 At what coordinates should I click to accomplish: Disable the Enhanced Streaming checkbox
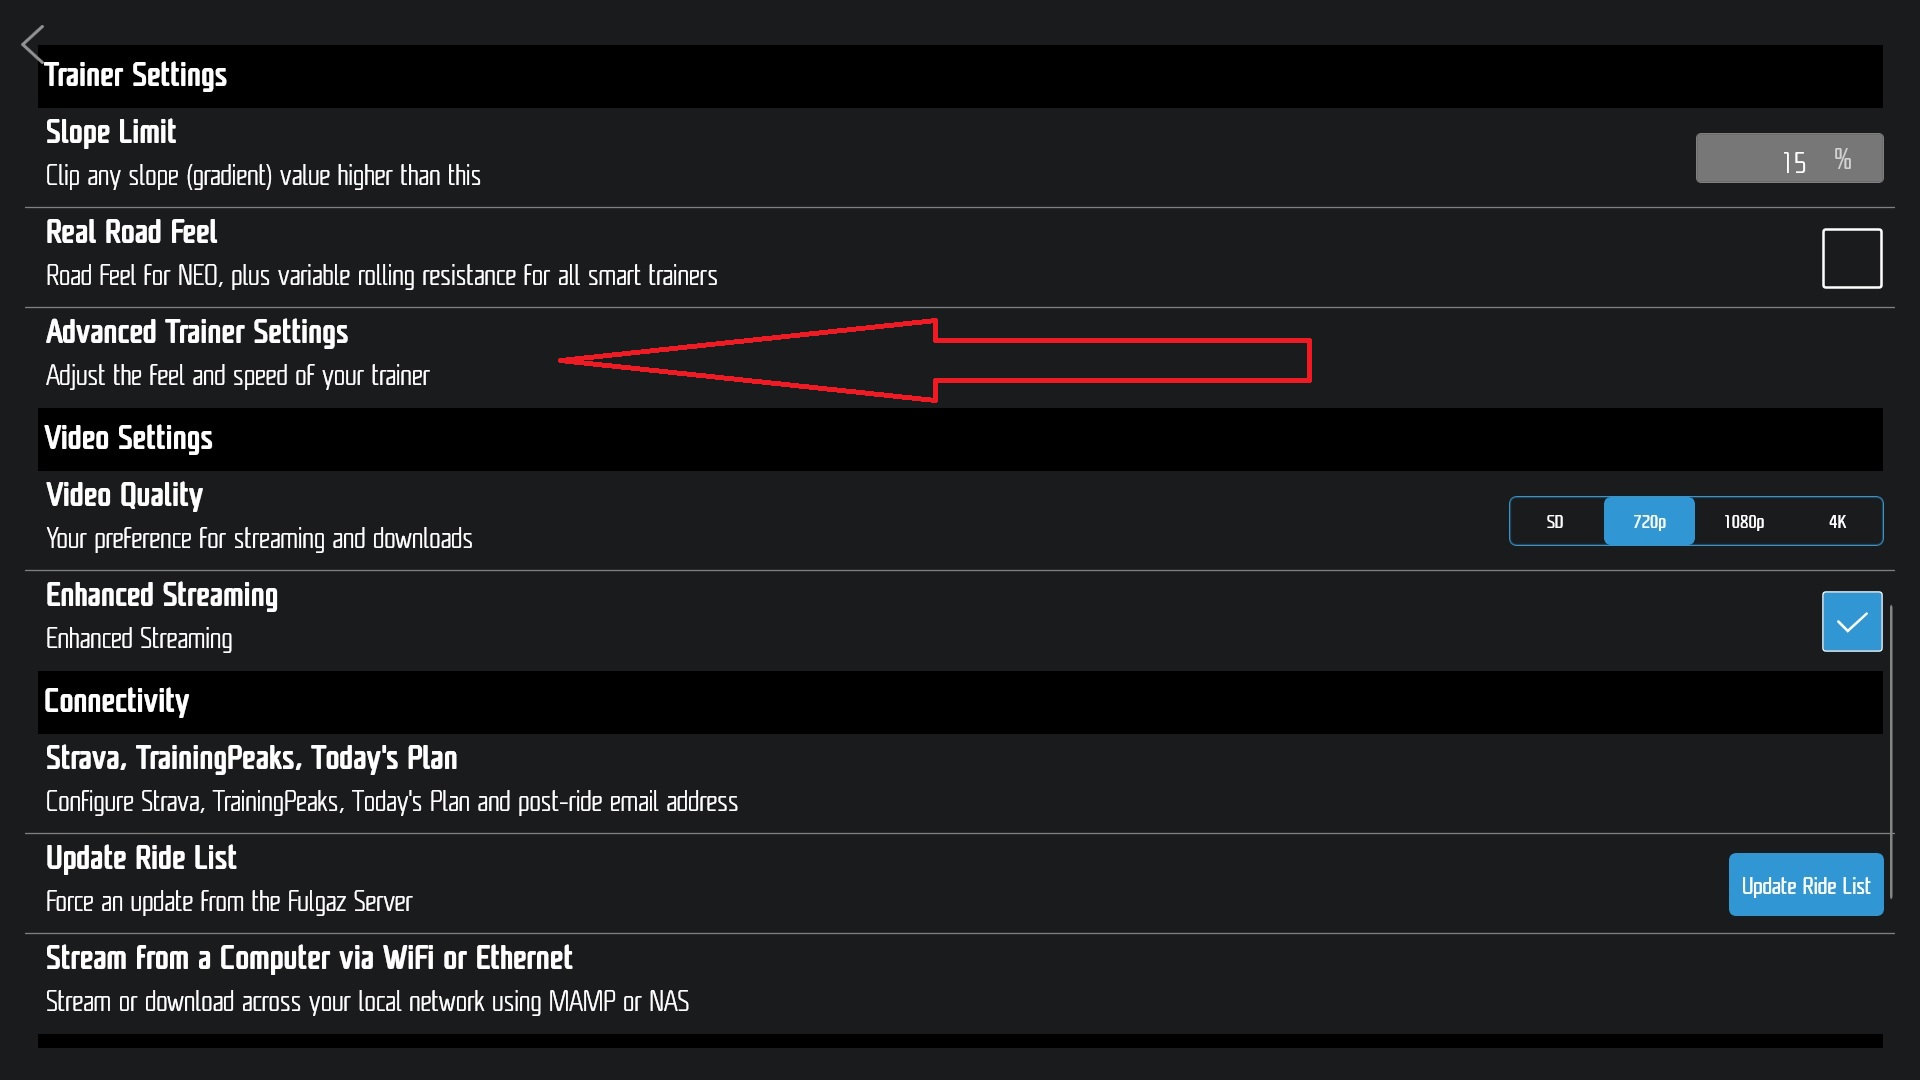pos(1851,621)
